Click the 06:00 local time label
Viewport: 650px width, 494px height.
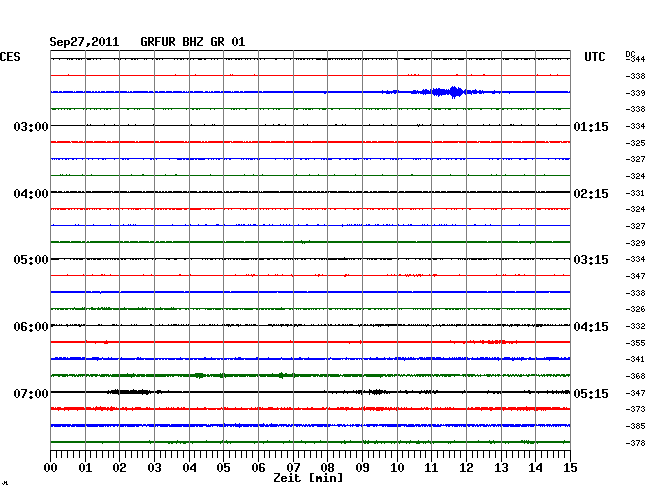coord(31,327)
